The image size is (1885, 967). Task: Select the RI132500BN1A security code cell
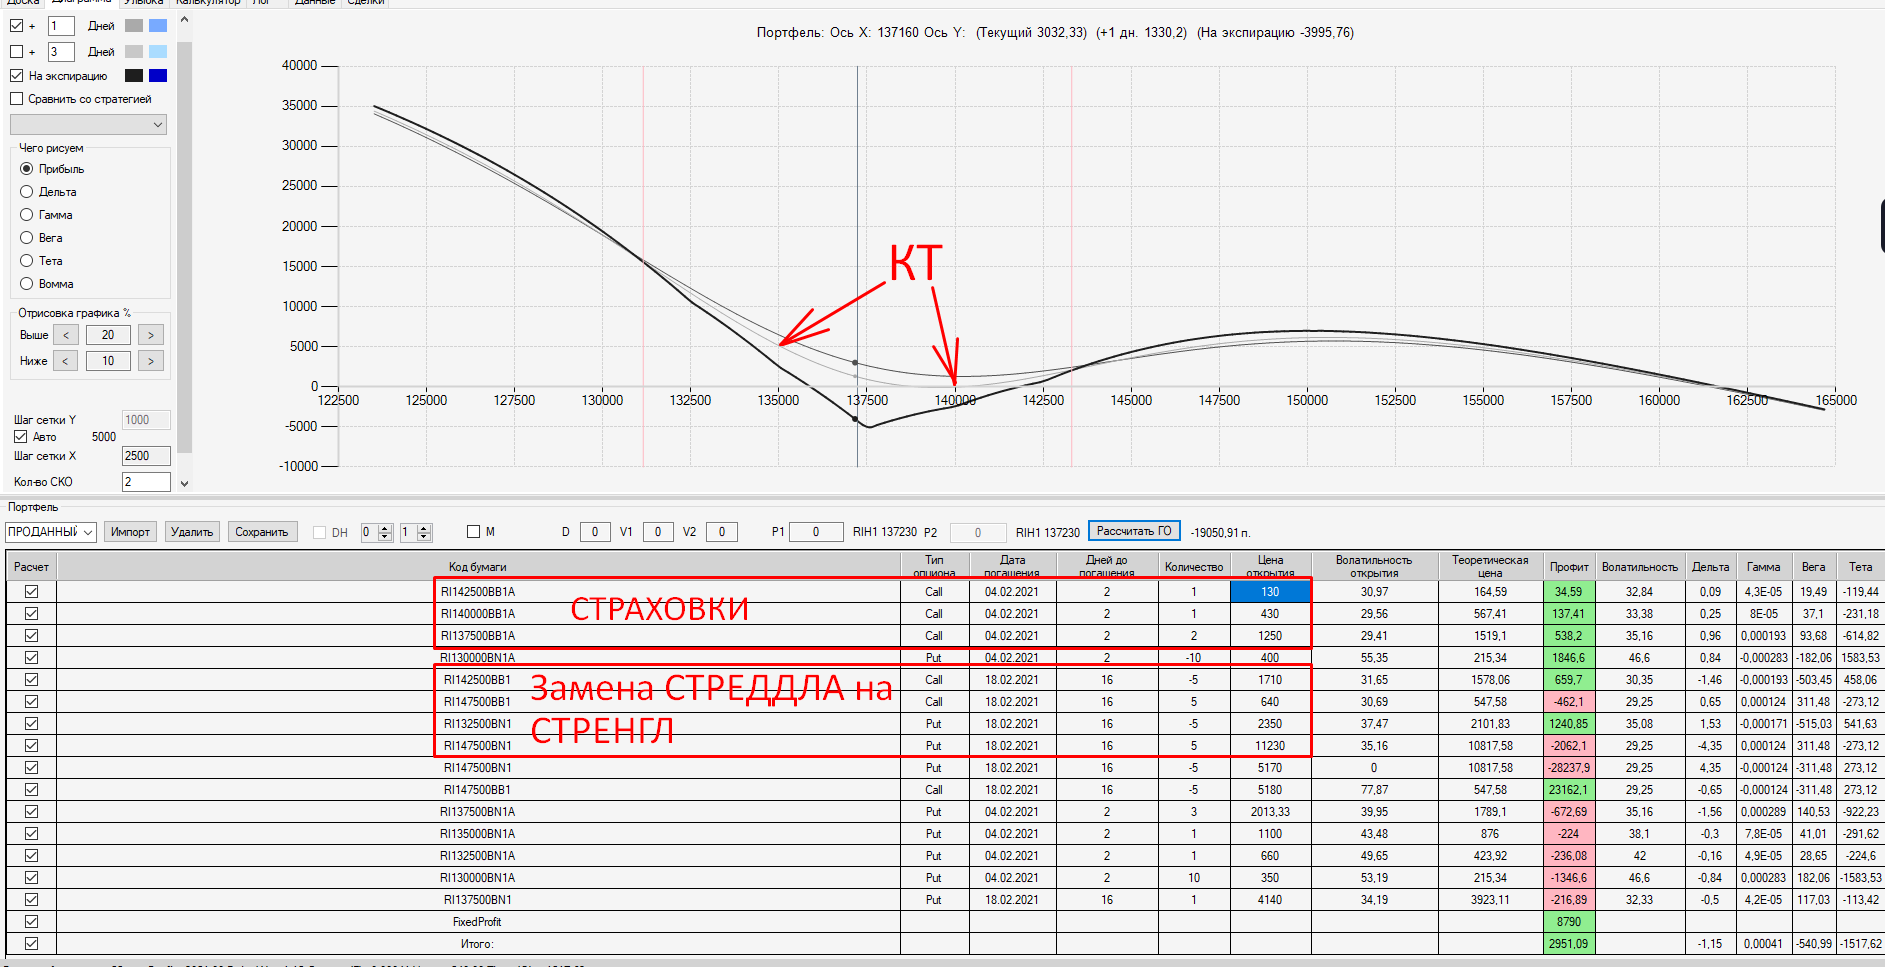[x=478, y=856]
